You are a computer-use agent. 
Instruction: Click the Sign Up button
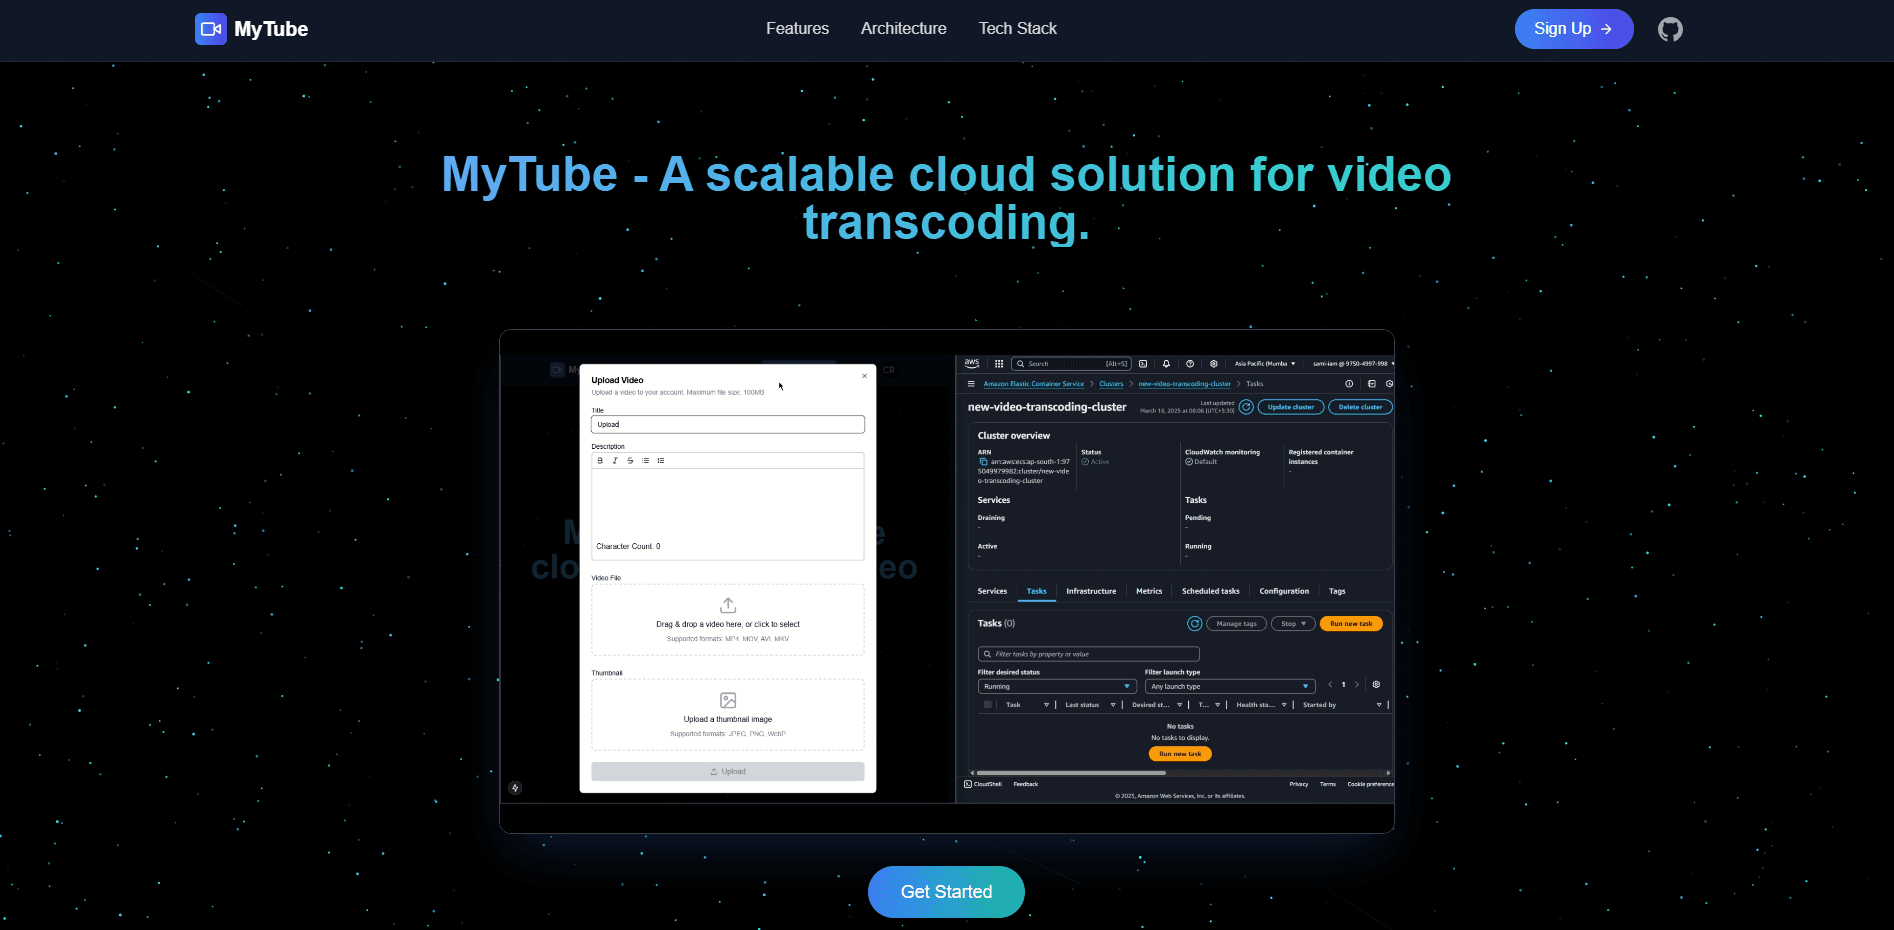pyautogui.click(x=1574, y=29)
